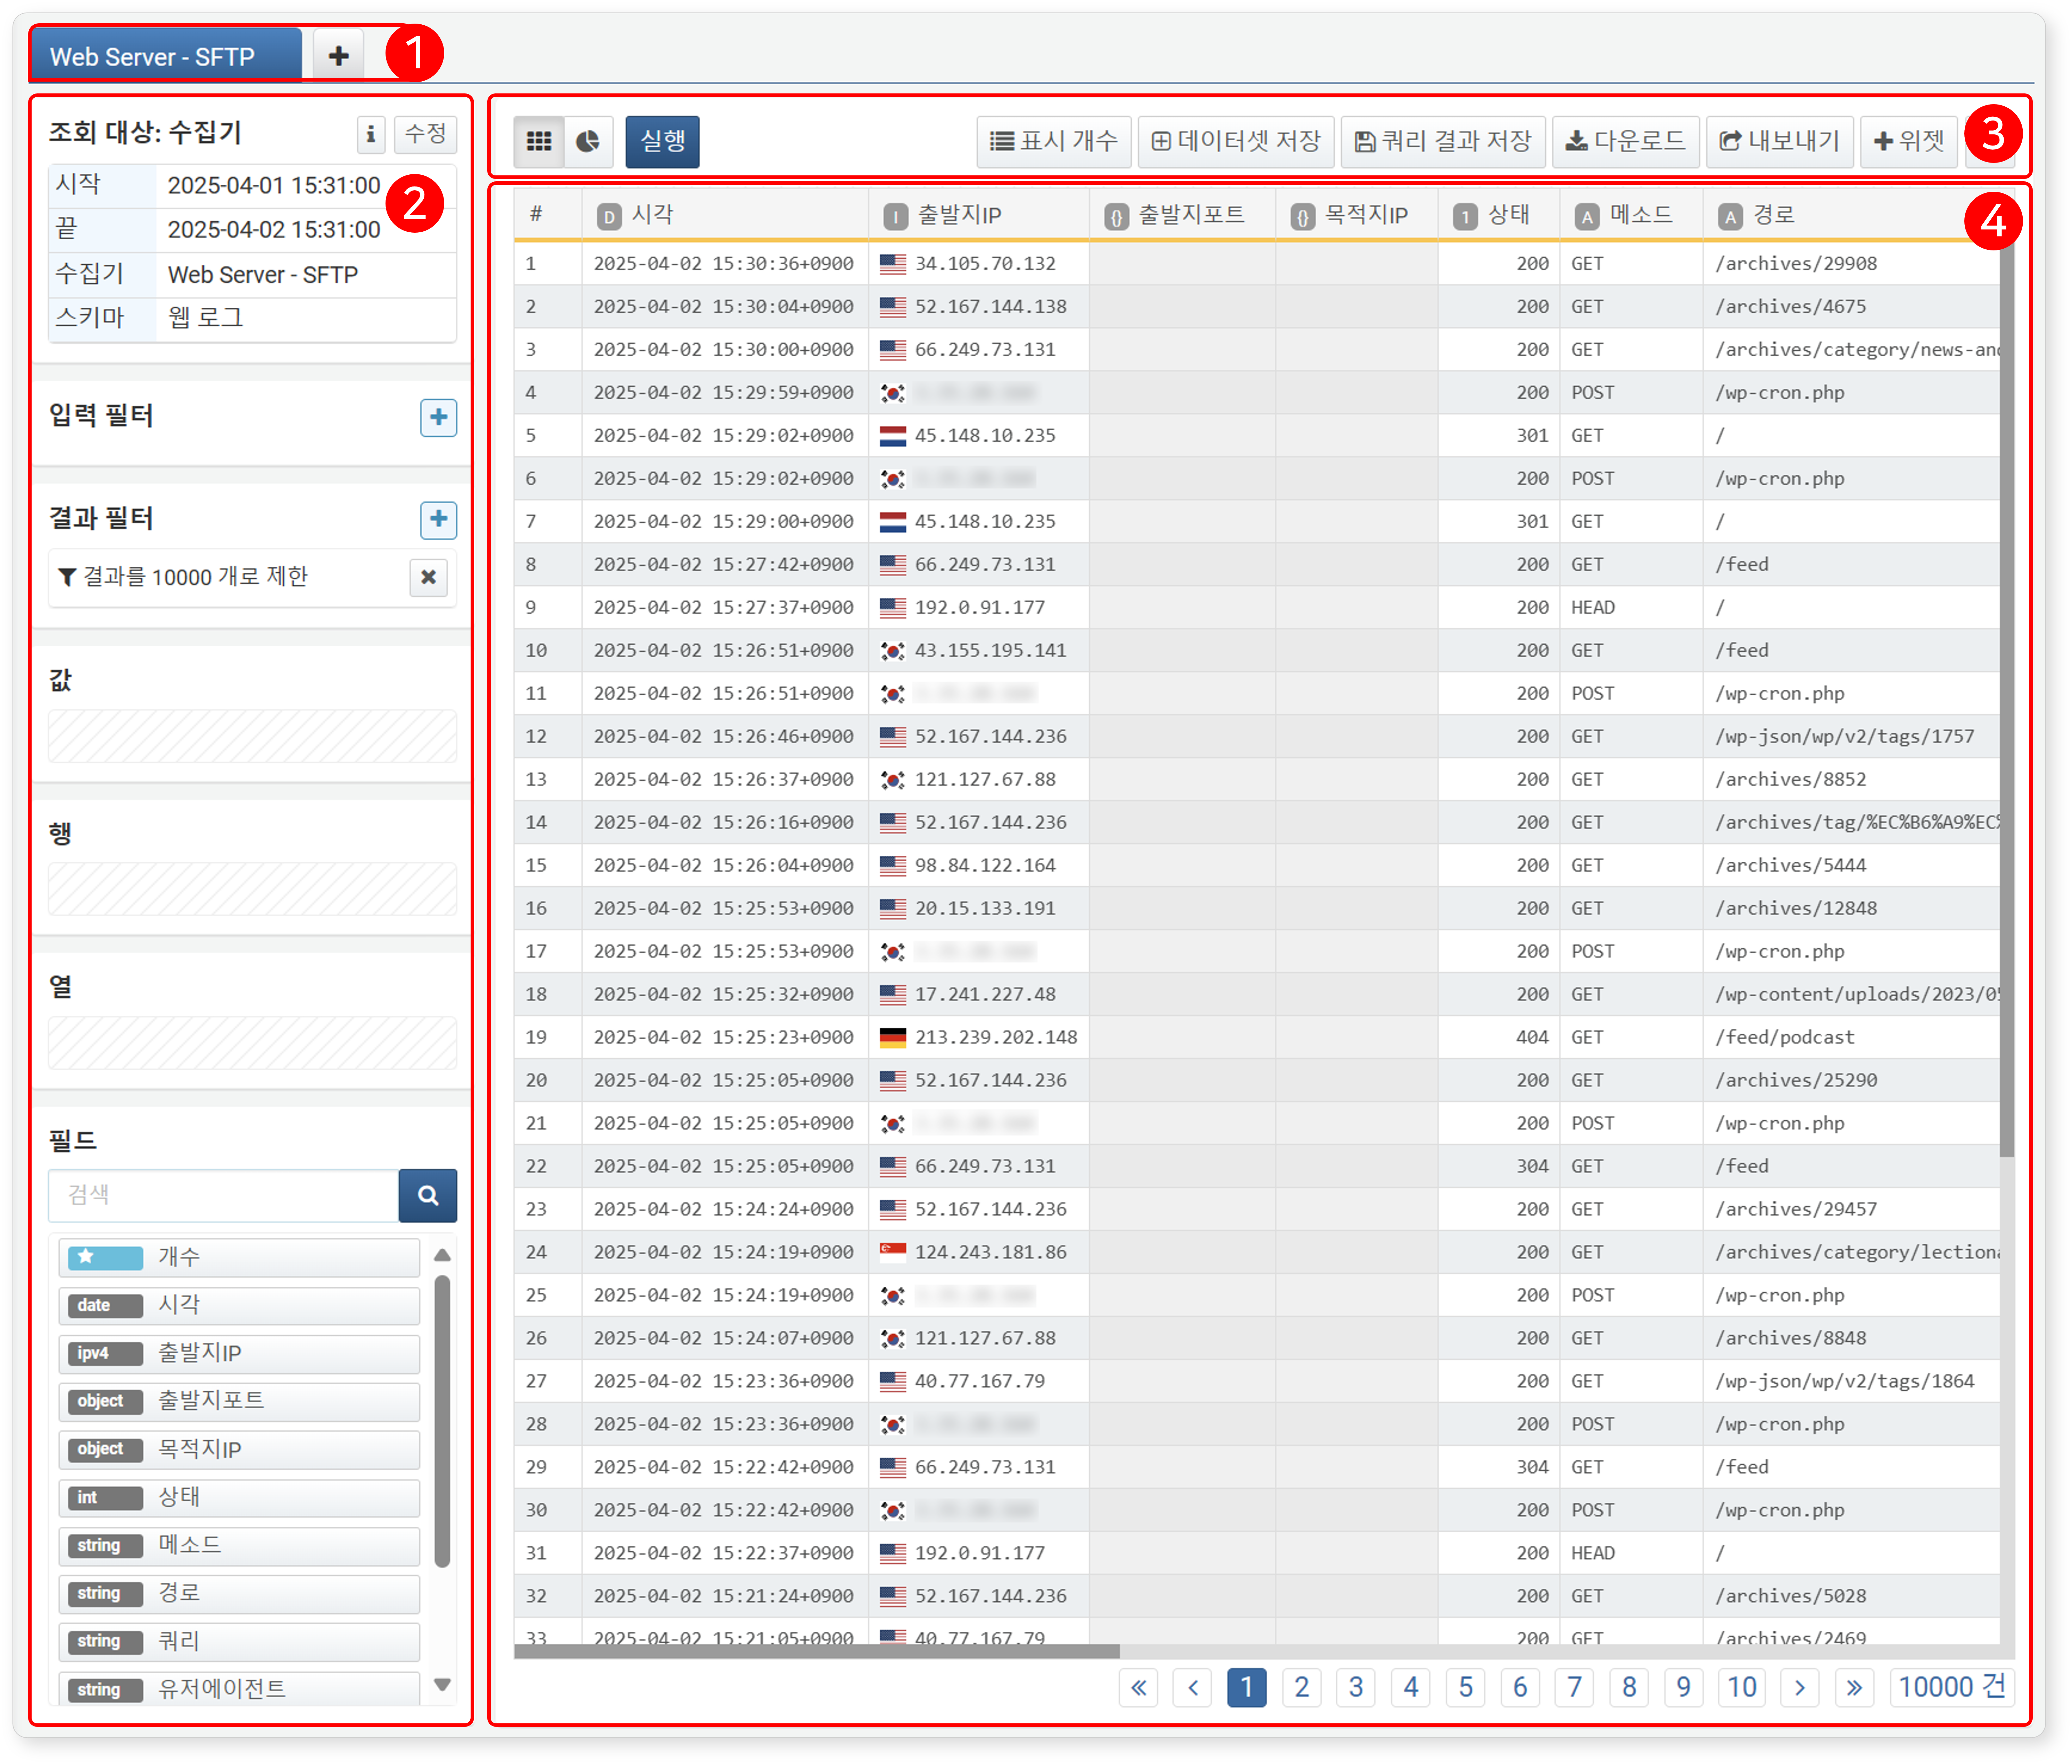The image size is (2072, 1764).
Task: Click field list scroll down arrow
Action: 442,1685
